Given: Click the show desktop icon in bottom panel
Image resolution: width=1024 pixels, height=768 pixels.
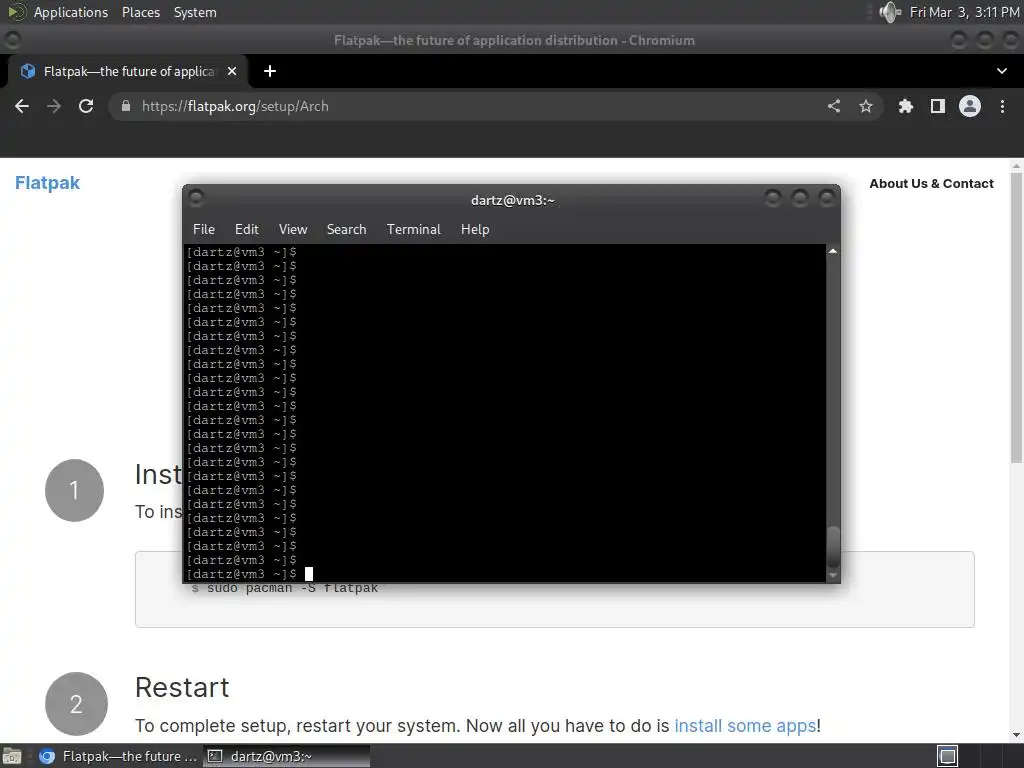Looking at the screenshot, I should (x=12, y=756).
